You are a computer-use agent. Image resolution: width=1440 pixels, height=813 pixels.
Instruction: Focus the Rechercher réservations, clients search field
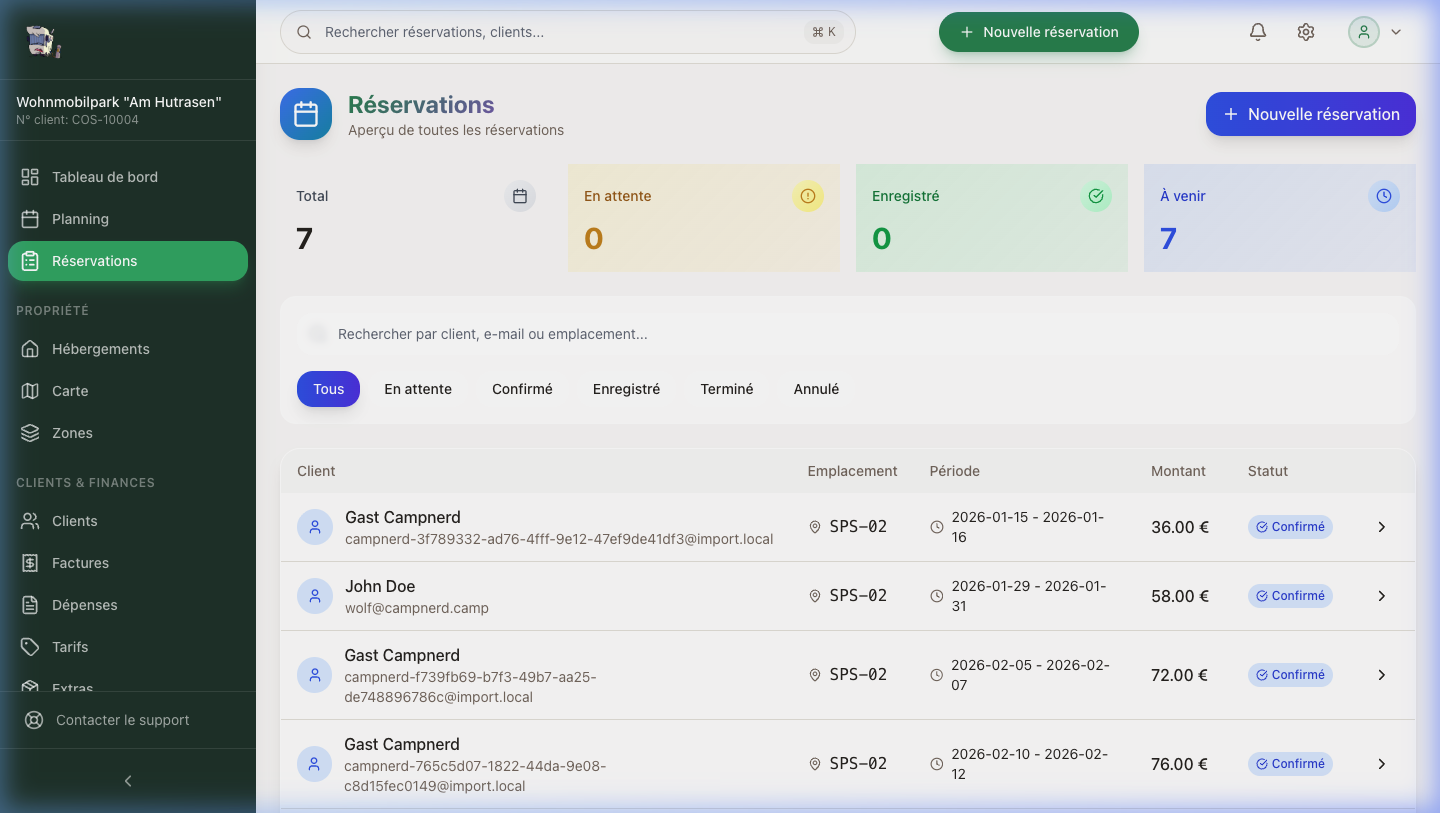[x=568, y=32]
